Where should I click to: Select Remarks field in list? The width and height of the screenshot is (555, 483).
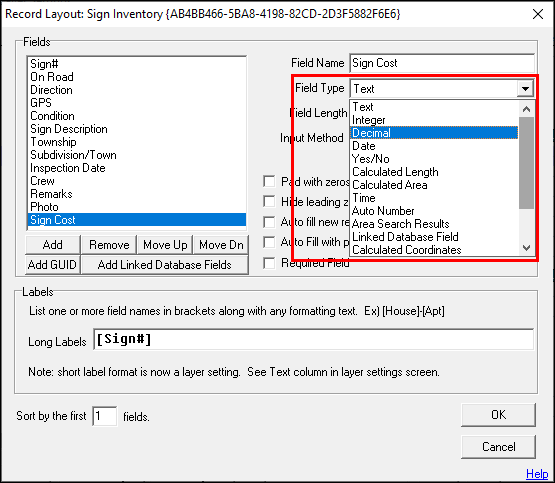(136, 194)
